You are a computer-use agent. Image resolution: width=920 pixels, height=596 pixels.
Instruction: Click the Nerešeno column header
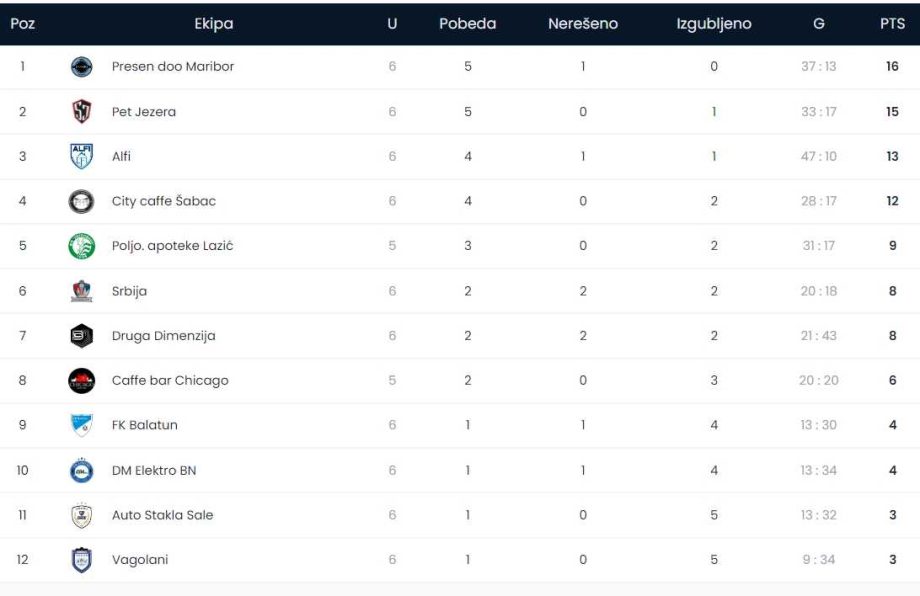(x=583, y=23)
